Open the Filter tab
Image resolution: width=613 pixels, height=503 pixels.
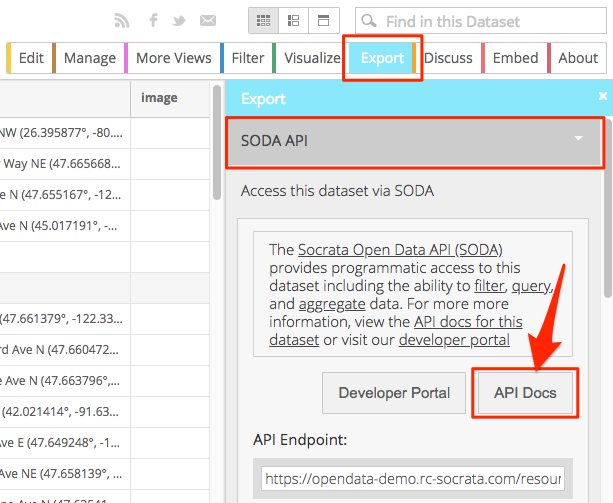click(246, 58)
